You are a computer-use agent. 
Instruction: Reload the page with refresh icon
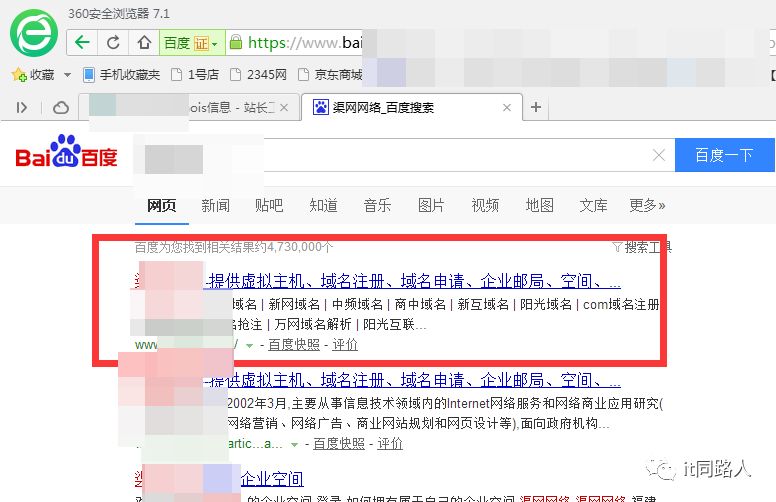point(114,42)
